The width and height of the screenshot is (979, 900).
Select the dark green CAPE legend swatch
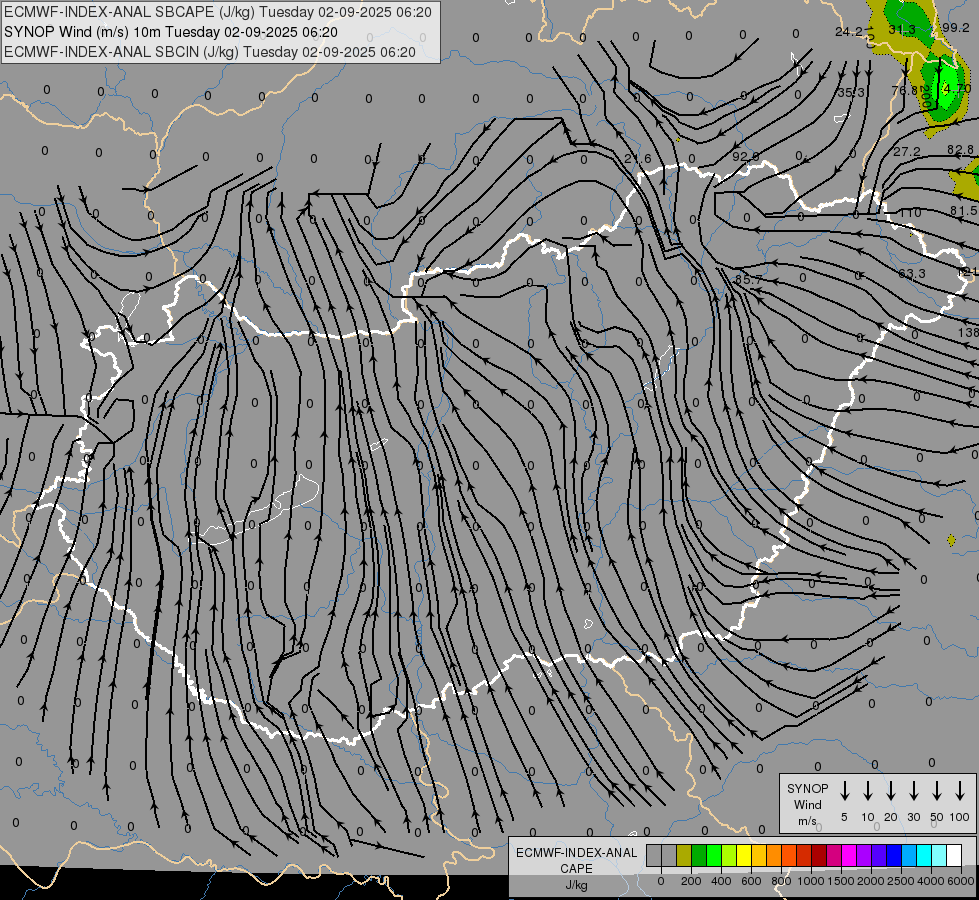click(x=699, y=855)
